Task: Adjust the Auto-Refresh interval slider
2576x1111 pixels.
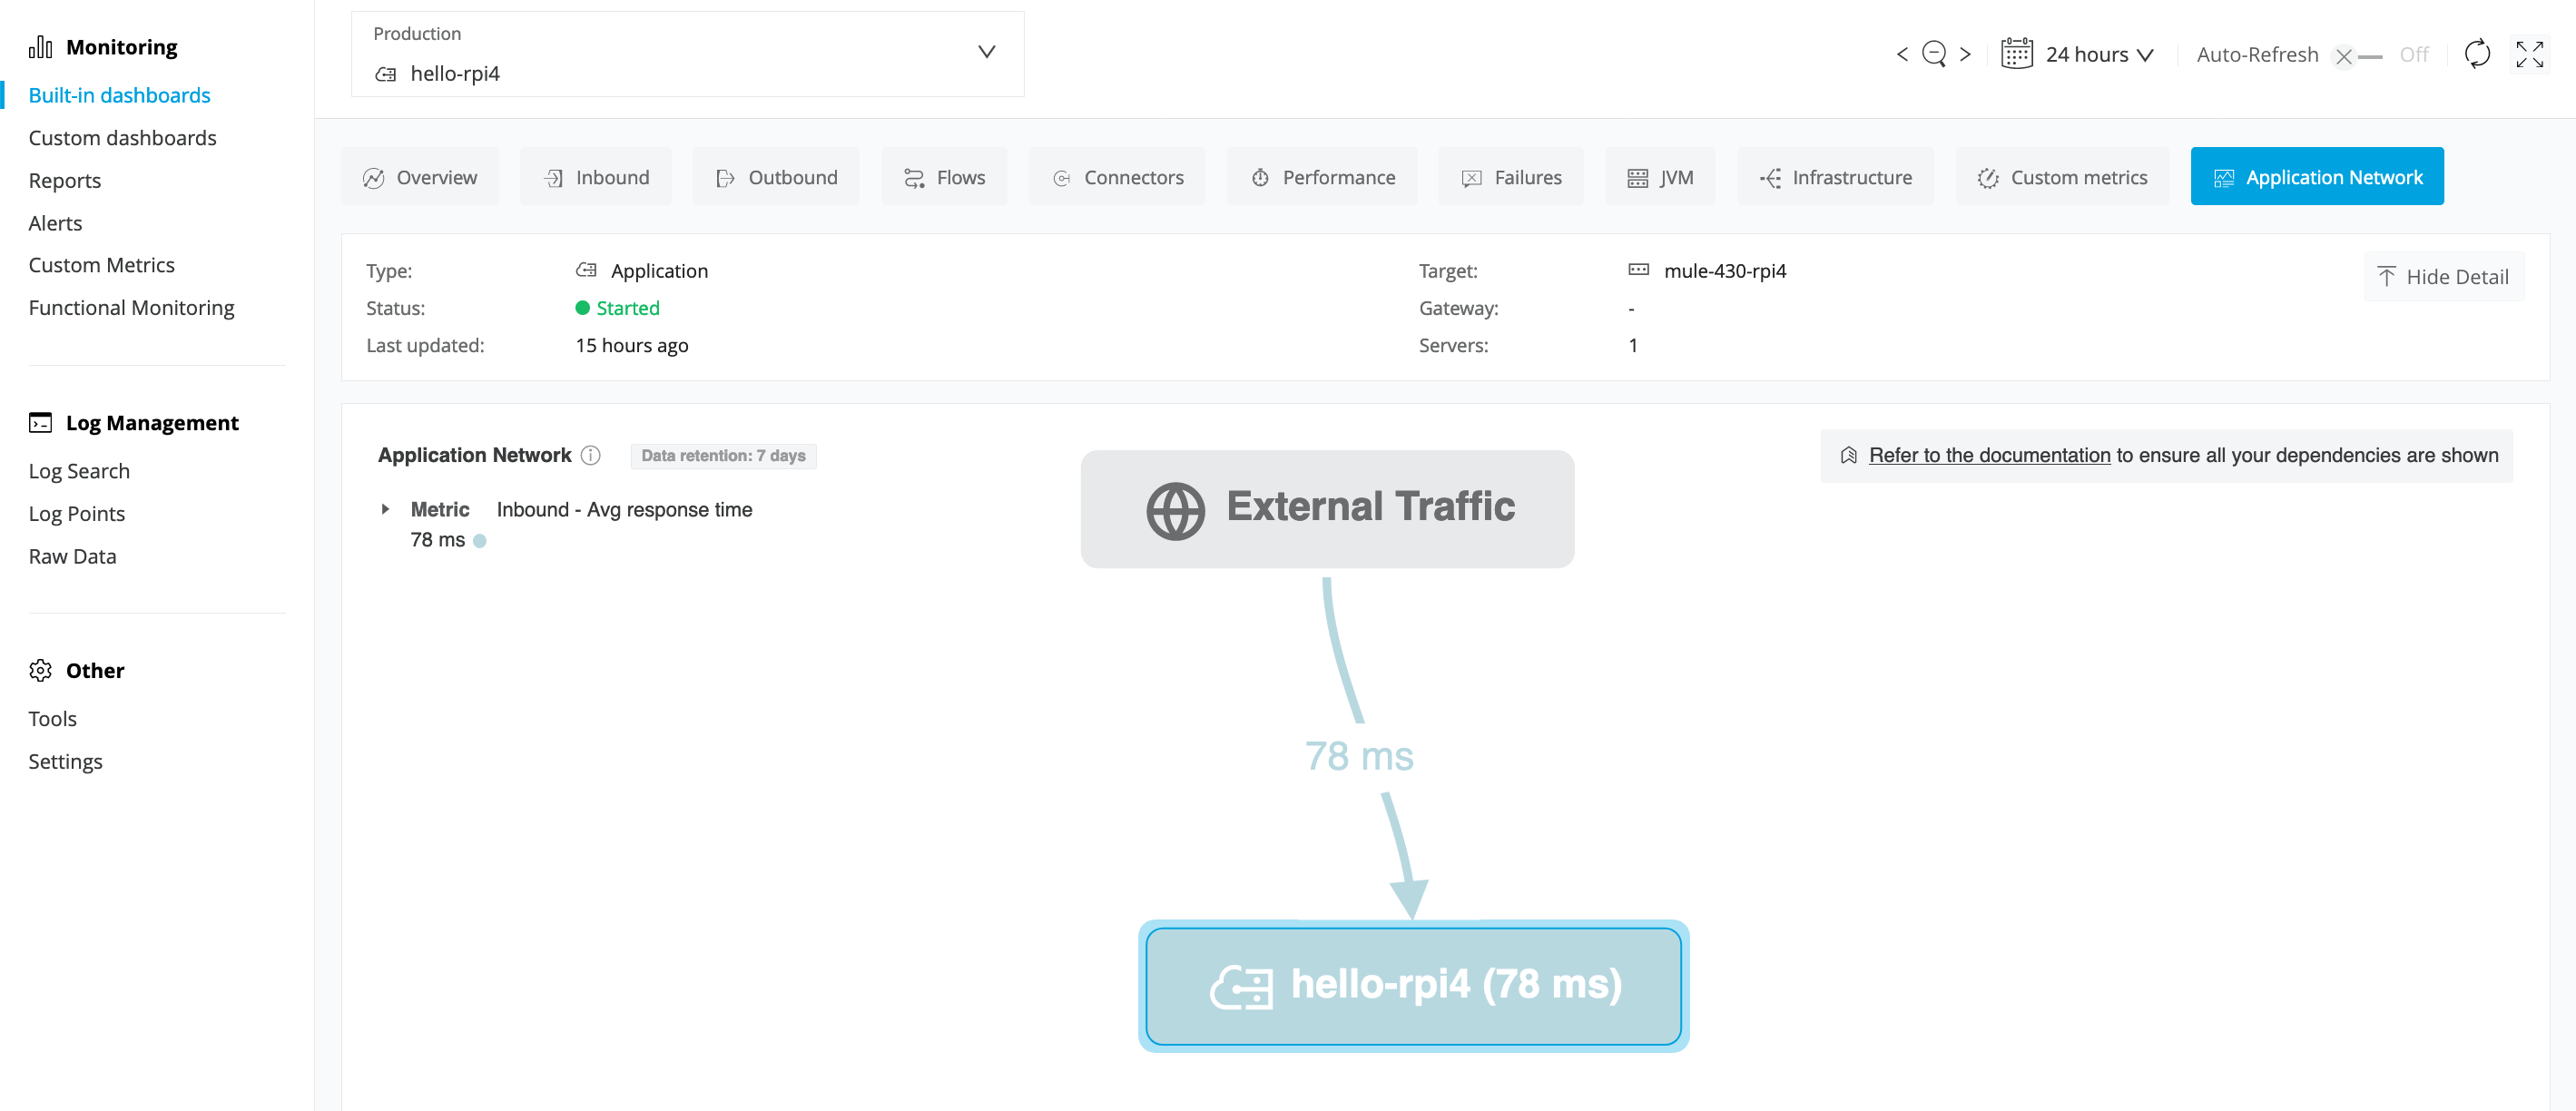Action: 2371,56
